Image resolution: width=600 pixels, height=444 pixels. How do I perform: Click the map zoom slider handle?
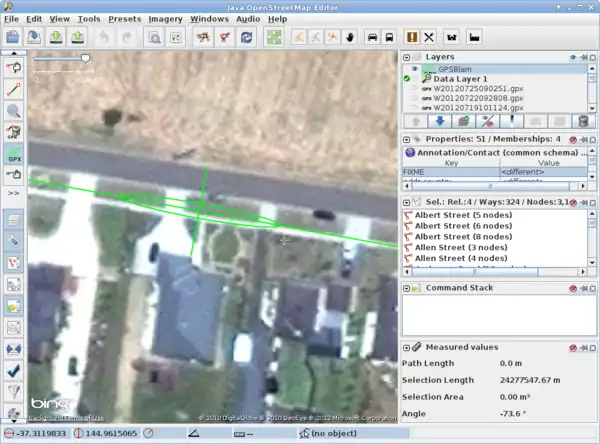click(85, 58)
